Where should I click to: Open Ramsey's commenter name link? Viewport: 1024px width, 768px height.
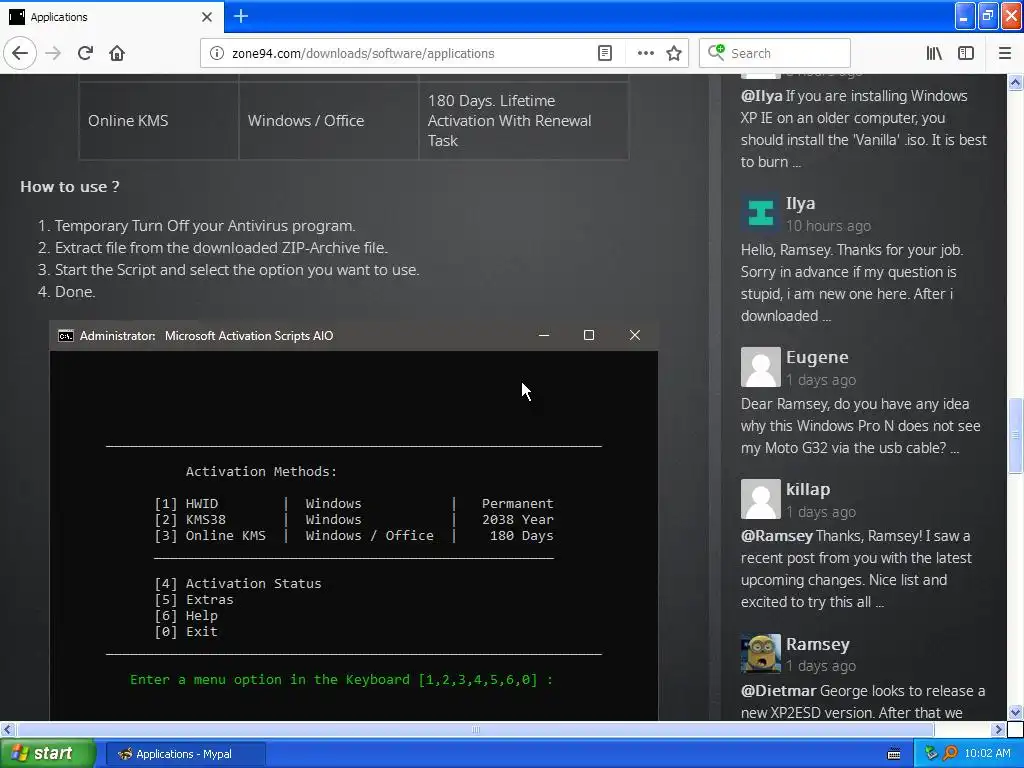pyautogui.click(x=818, y=644)
